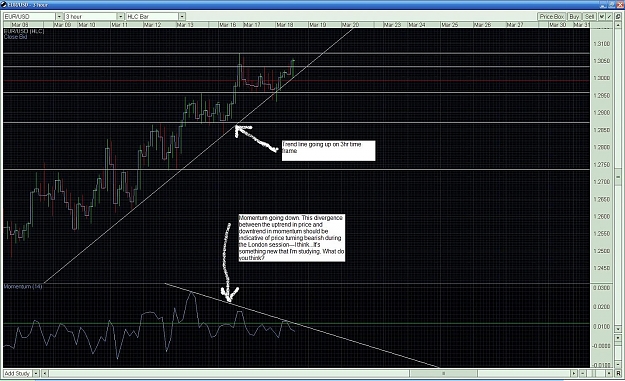
Task: Click the down-chevron icon beside Sell
Action: (602, 16)
